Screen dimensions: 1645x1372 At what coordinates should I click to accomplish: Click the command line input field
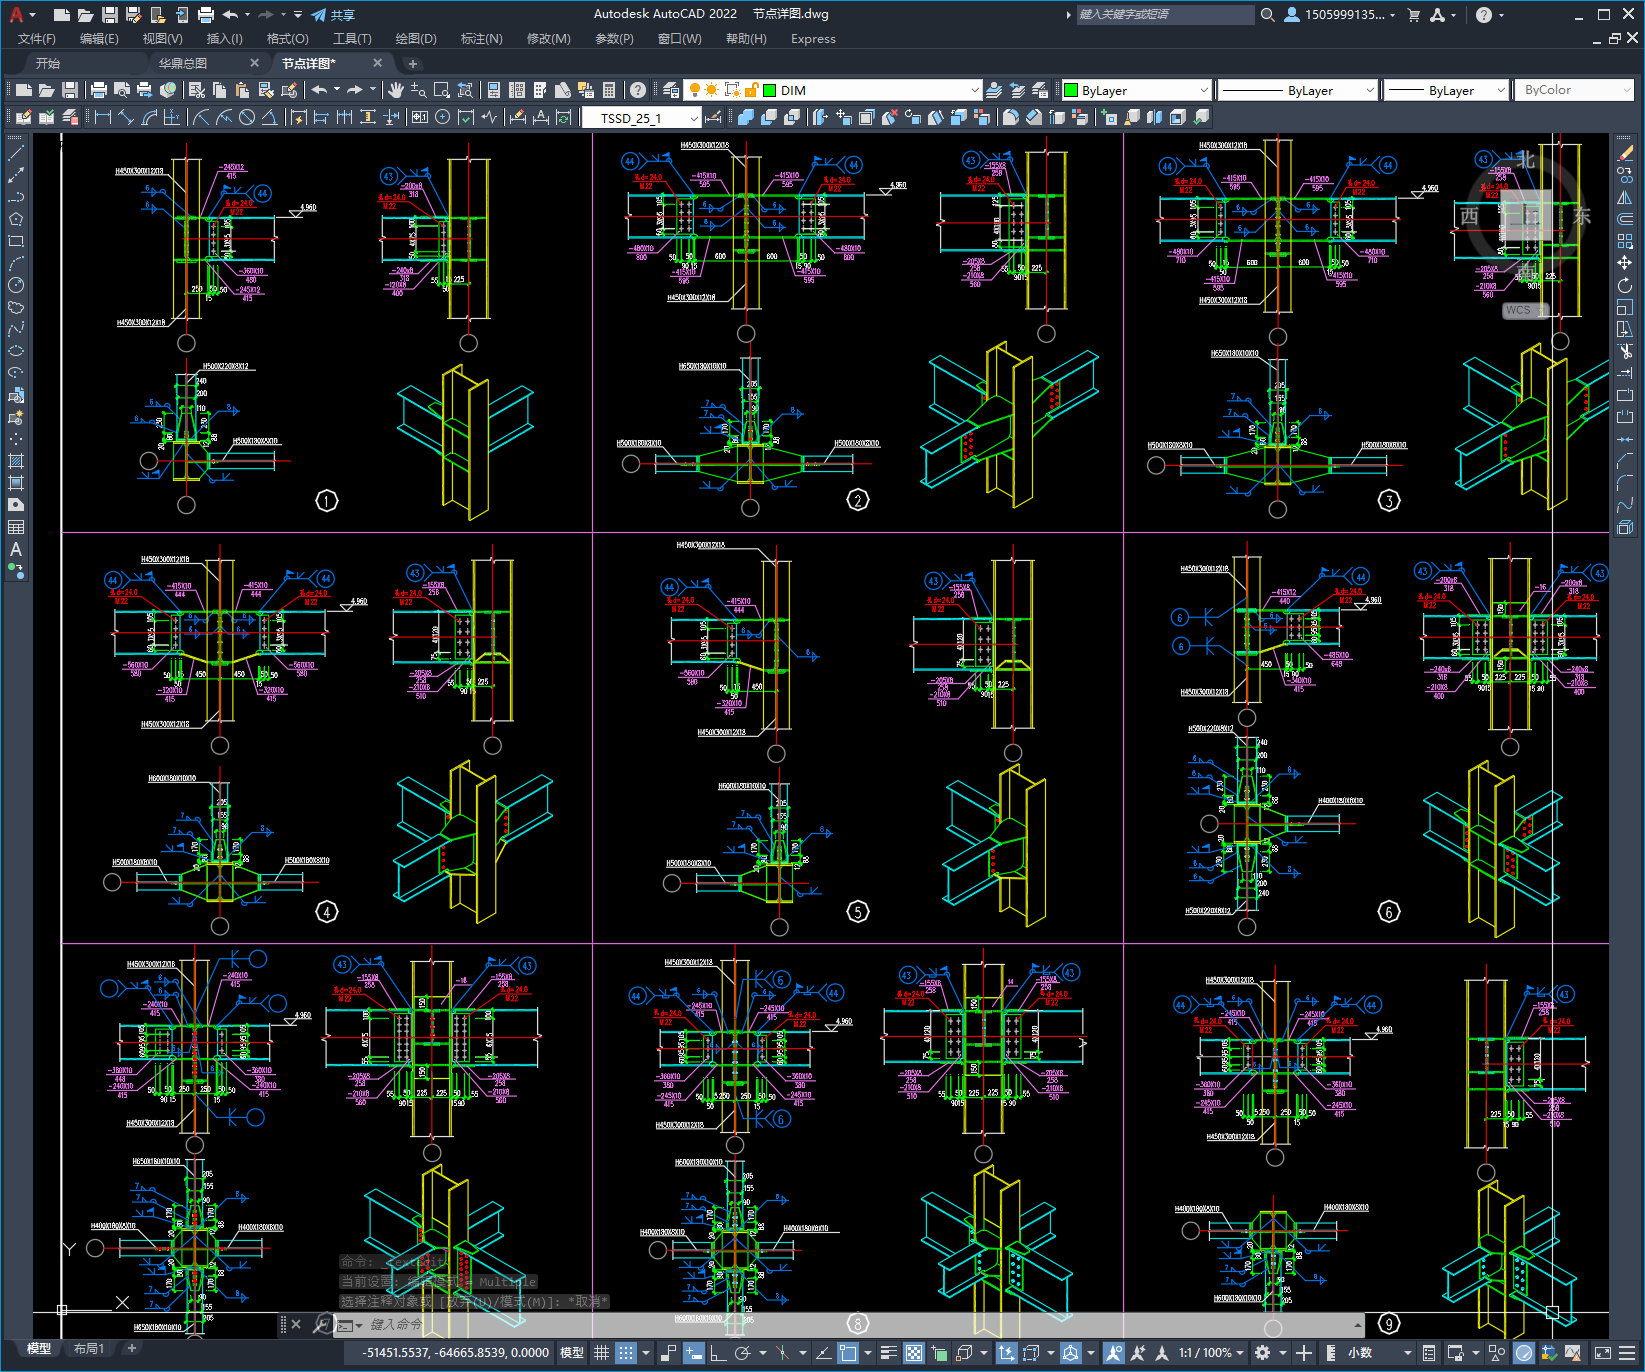click(850, 1325)
